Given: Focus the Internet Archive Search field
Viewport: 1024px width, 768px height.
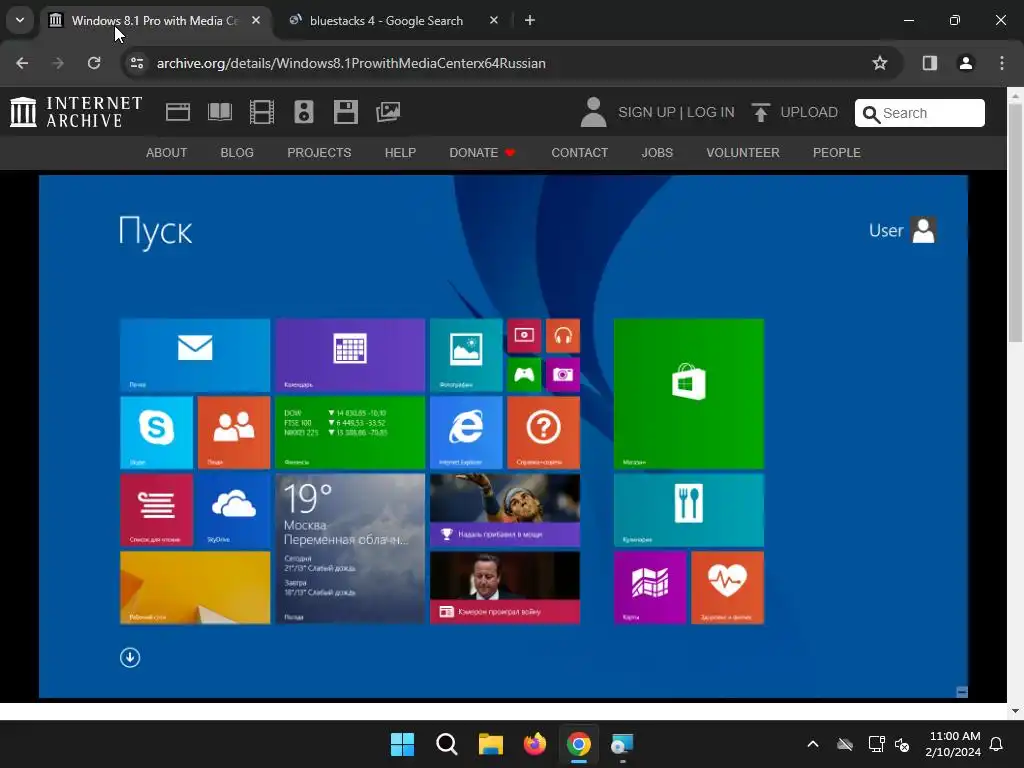Looking at the screenshot, I should tap(920, 113).
